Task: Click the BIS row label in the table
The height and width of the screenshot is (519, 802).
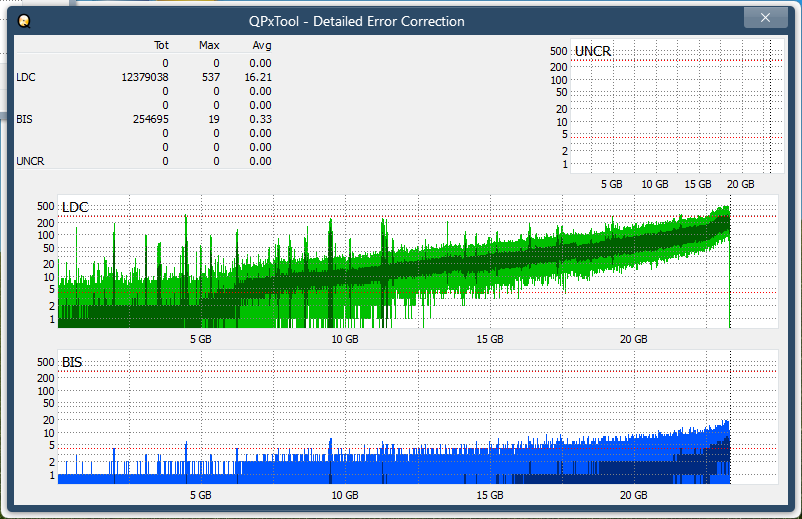Action: pyautogui.click(x=24, y=119)
